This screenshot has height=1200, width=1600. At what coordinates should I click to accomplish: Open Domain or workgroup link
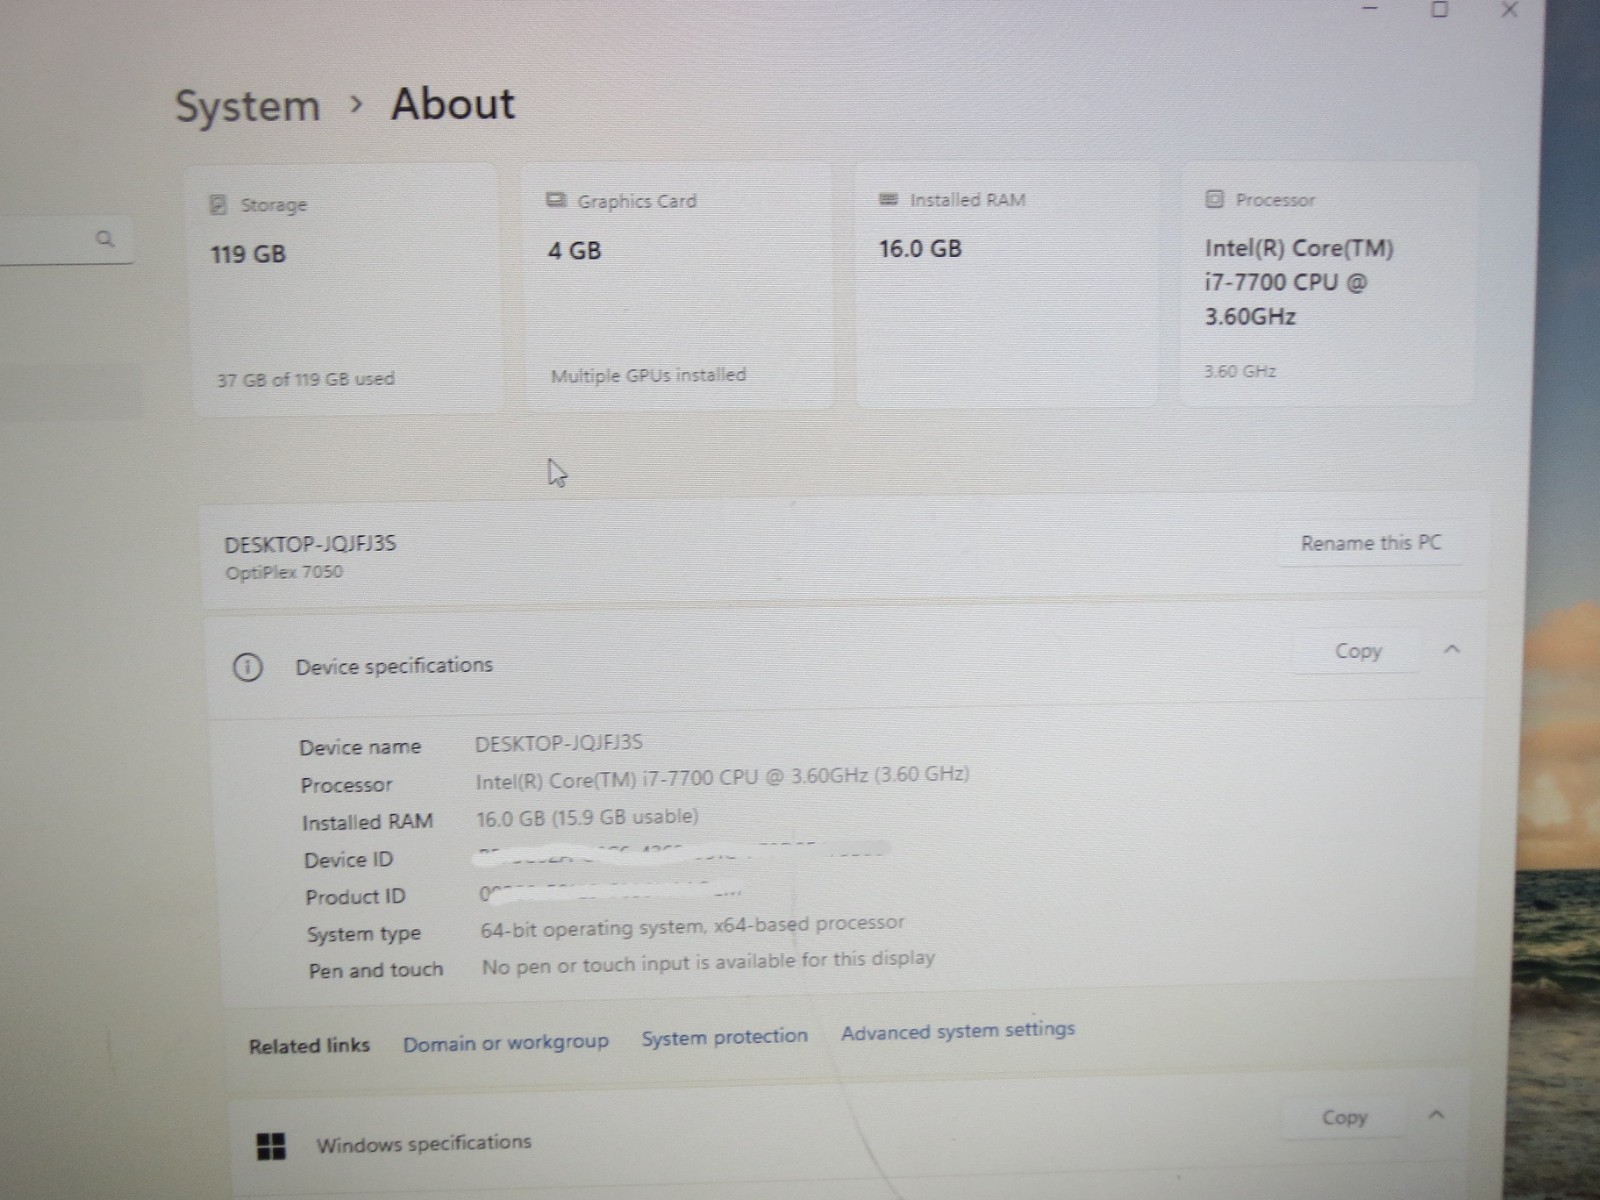coord(506,1043)
